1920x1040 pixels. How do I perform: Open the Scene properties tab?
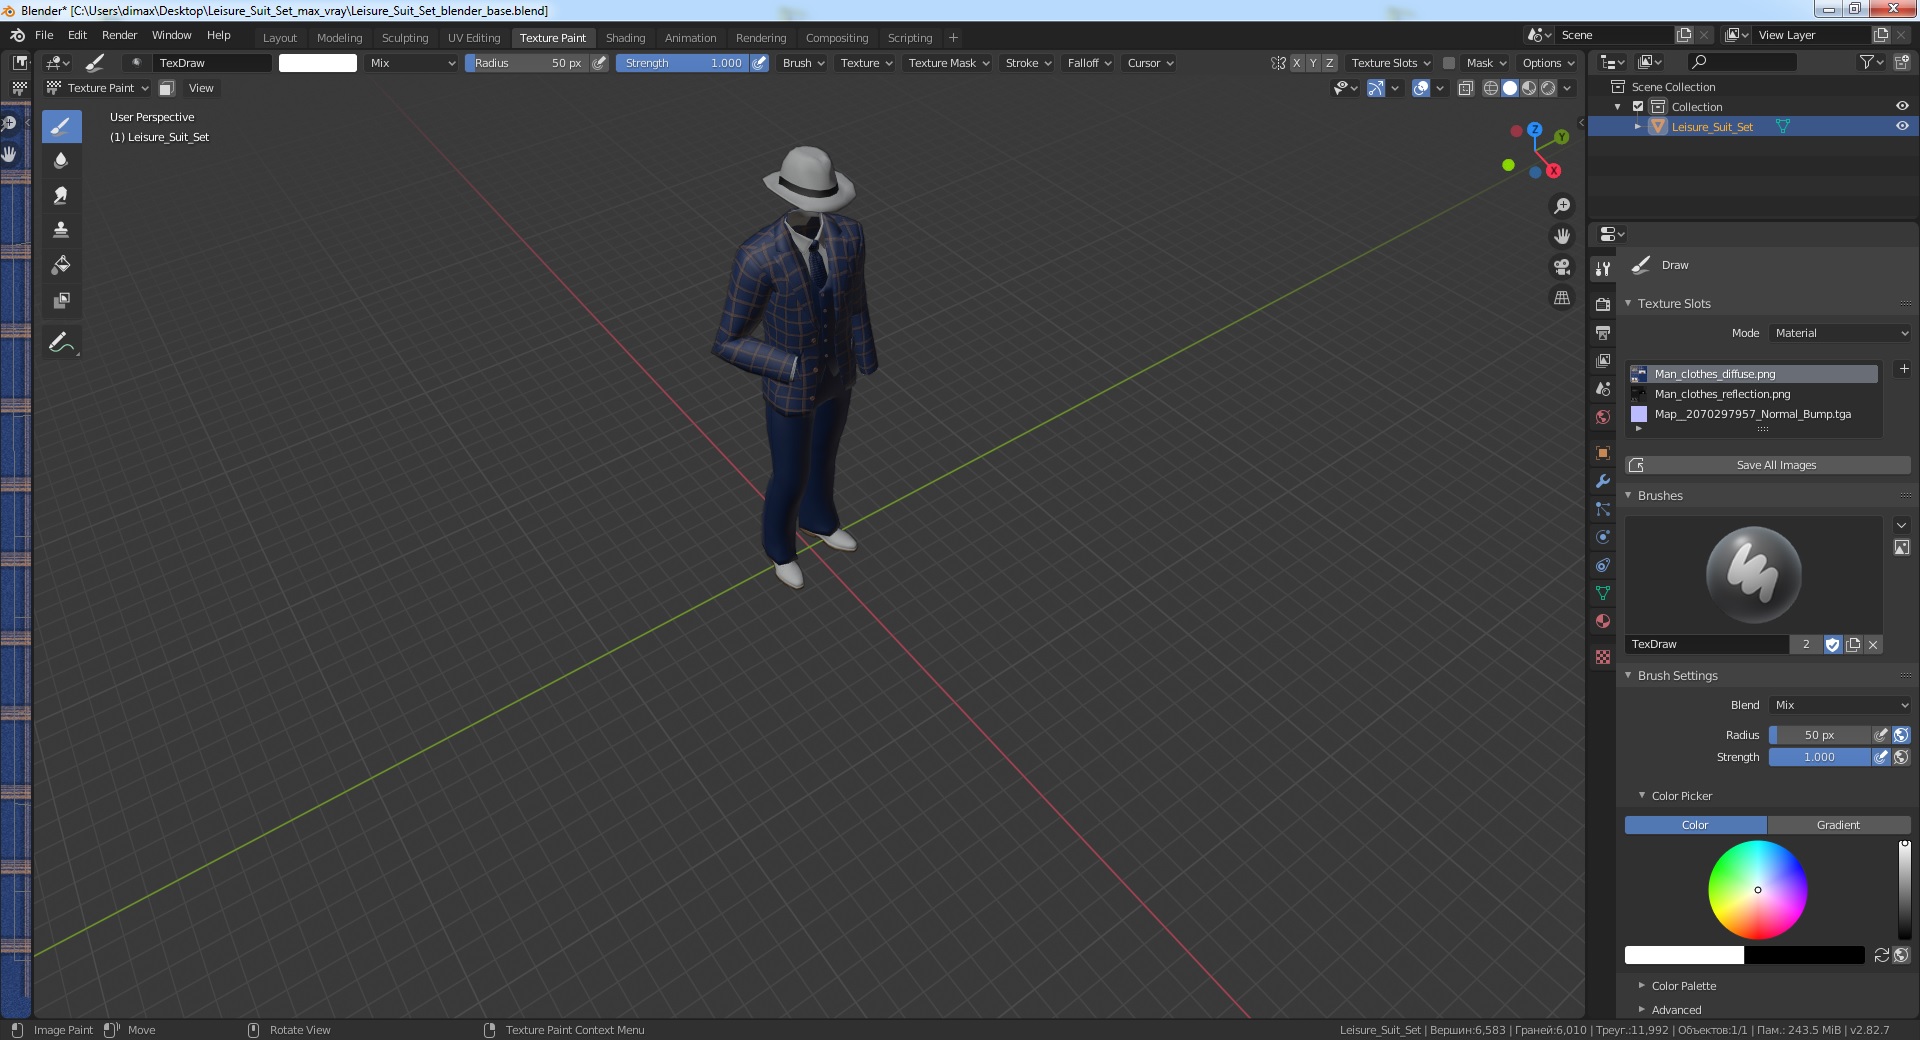point(1603,388)
